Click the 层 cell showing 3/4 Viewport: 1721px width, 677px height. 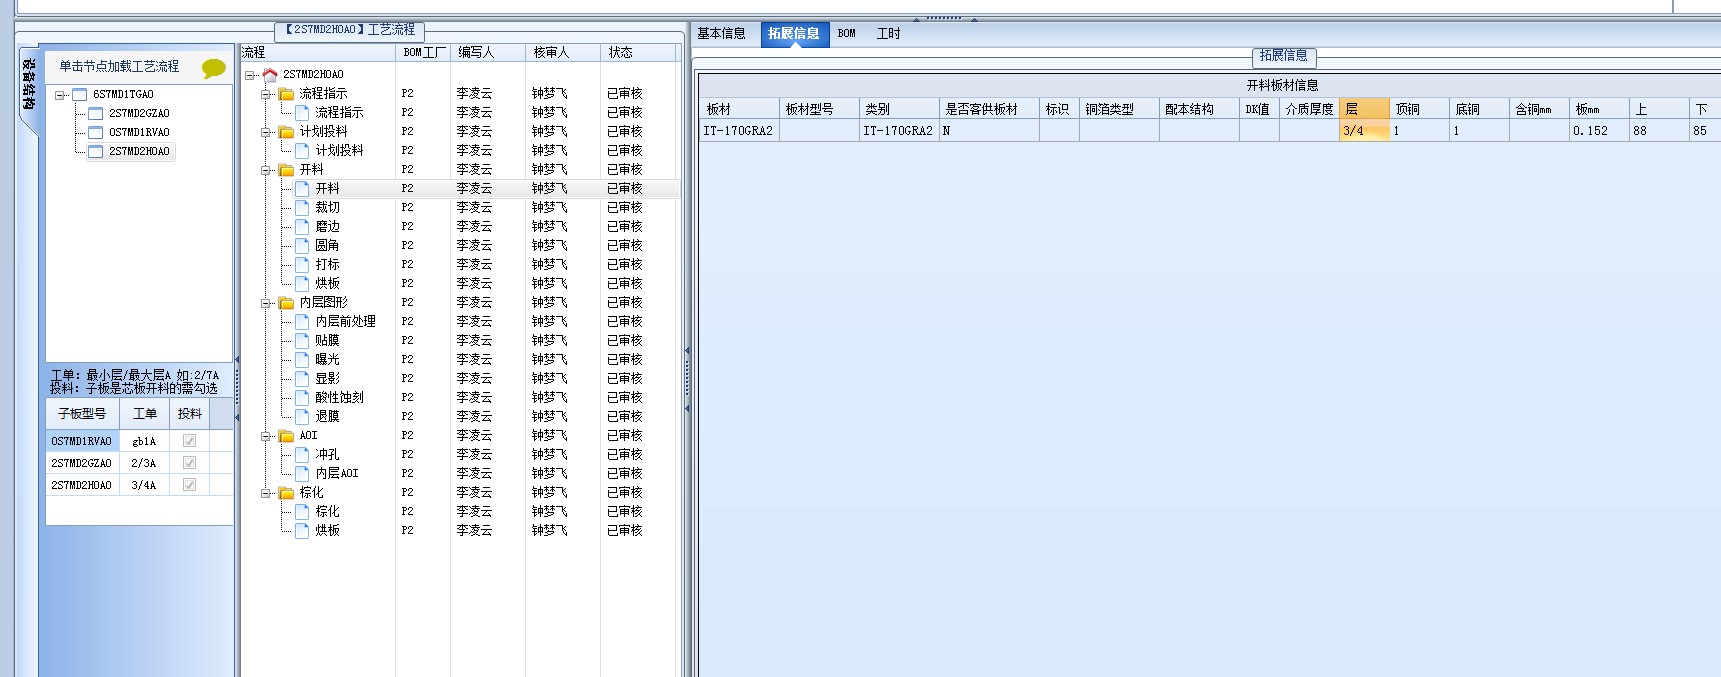[1365, 131]
